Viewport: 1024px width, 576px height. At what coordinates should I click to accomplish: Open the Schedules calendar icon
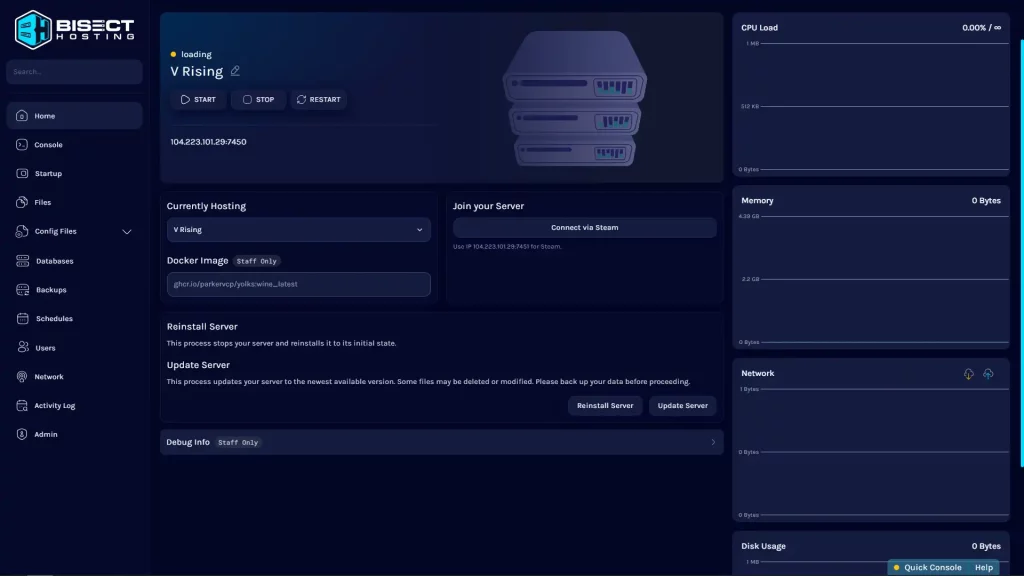(22, 318)
